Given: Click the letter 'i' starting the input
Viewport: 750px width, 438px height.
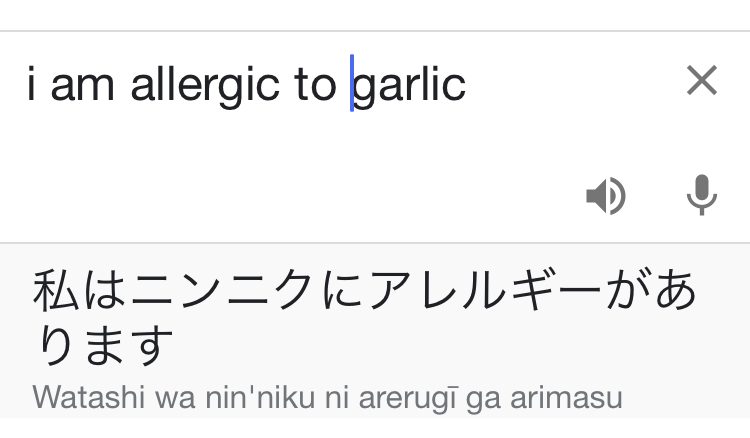Looking at the screenshot, I should [x=32, y=84].
